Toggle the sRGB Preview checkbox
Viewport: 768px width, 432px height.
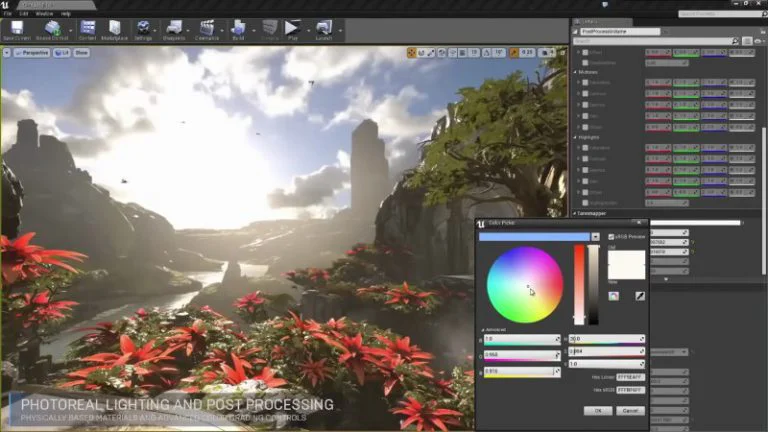pos(612,237)
